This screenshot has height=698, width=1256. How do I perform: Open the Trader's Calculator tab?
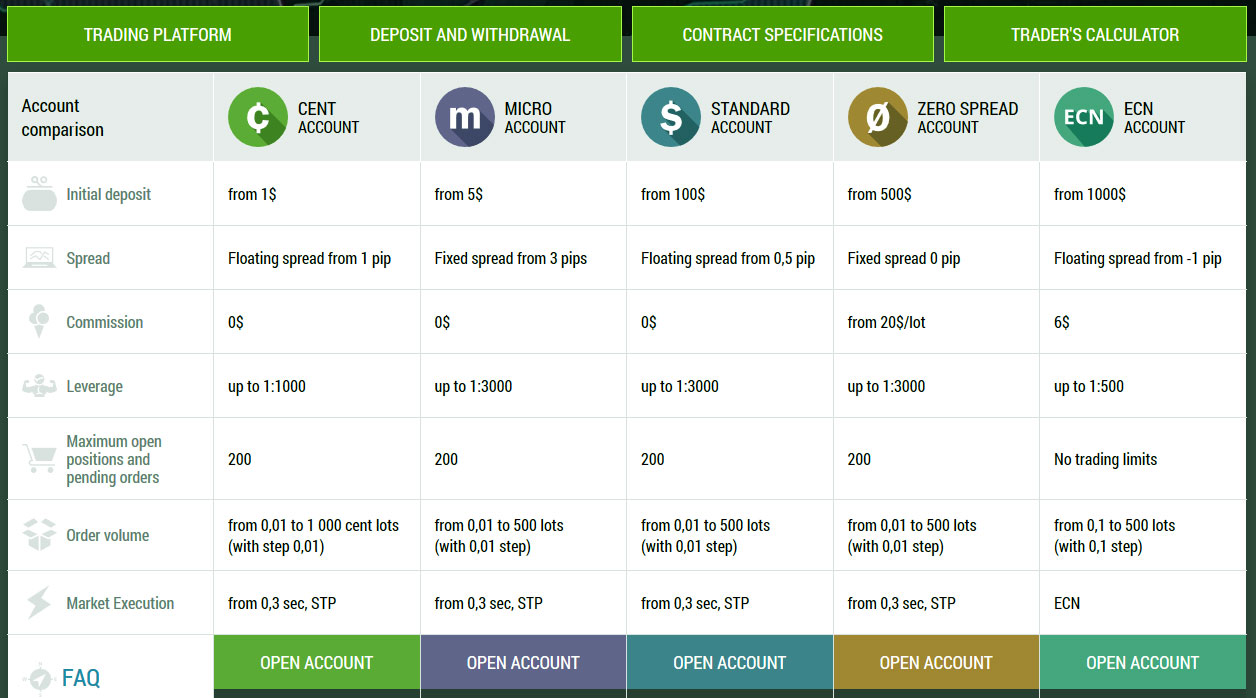click(x=1095, y=35)
